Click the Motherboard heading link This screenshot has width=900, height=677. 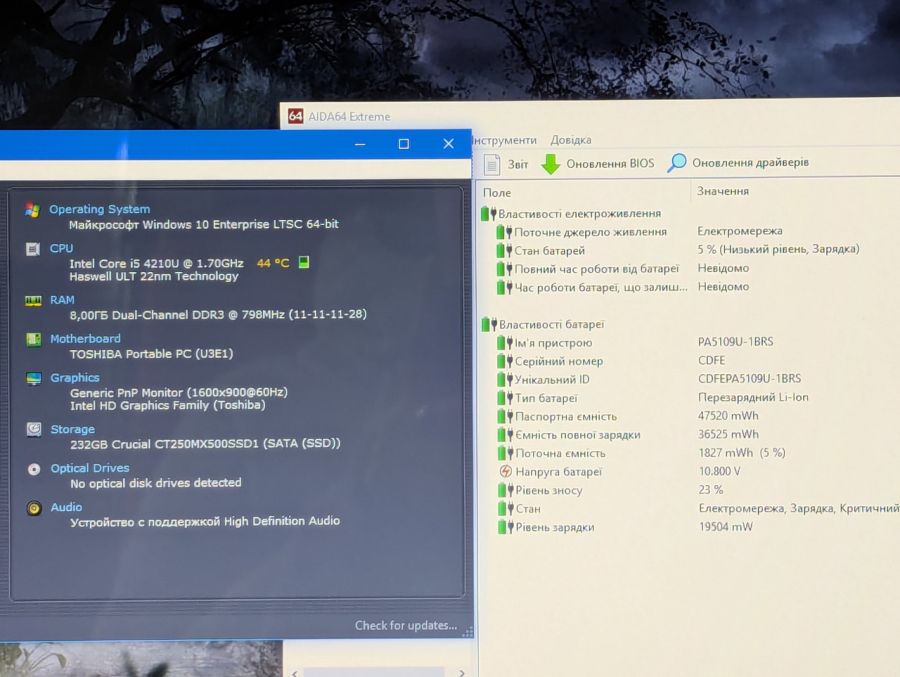(85, 339)
